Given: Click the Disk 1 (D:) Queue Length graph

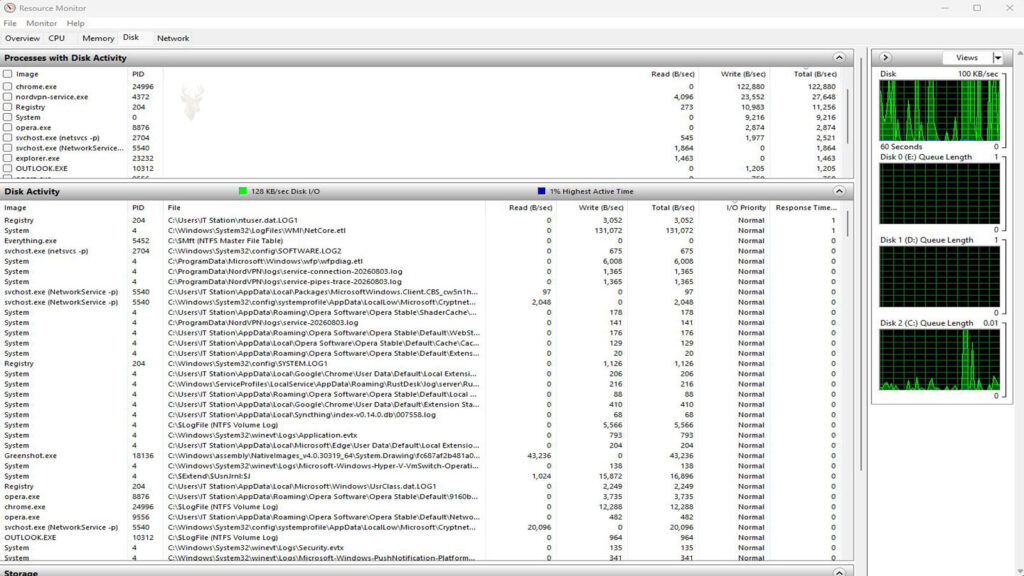Looking at the screenshot, I should pos(939,277).
